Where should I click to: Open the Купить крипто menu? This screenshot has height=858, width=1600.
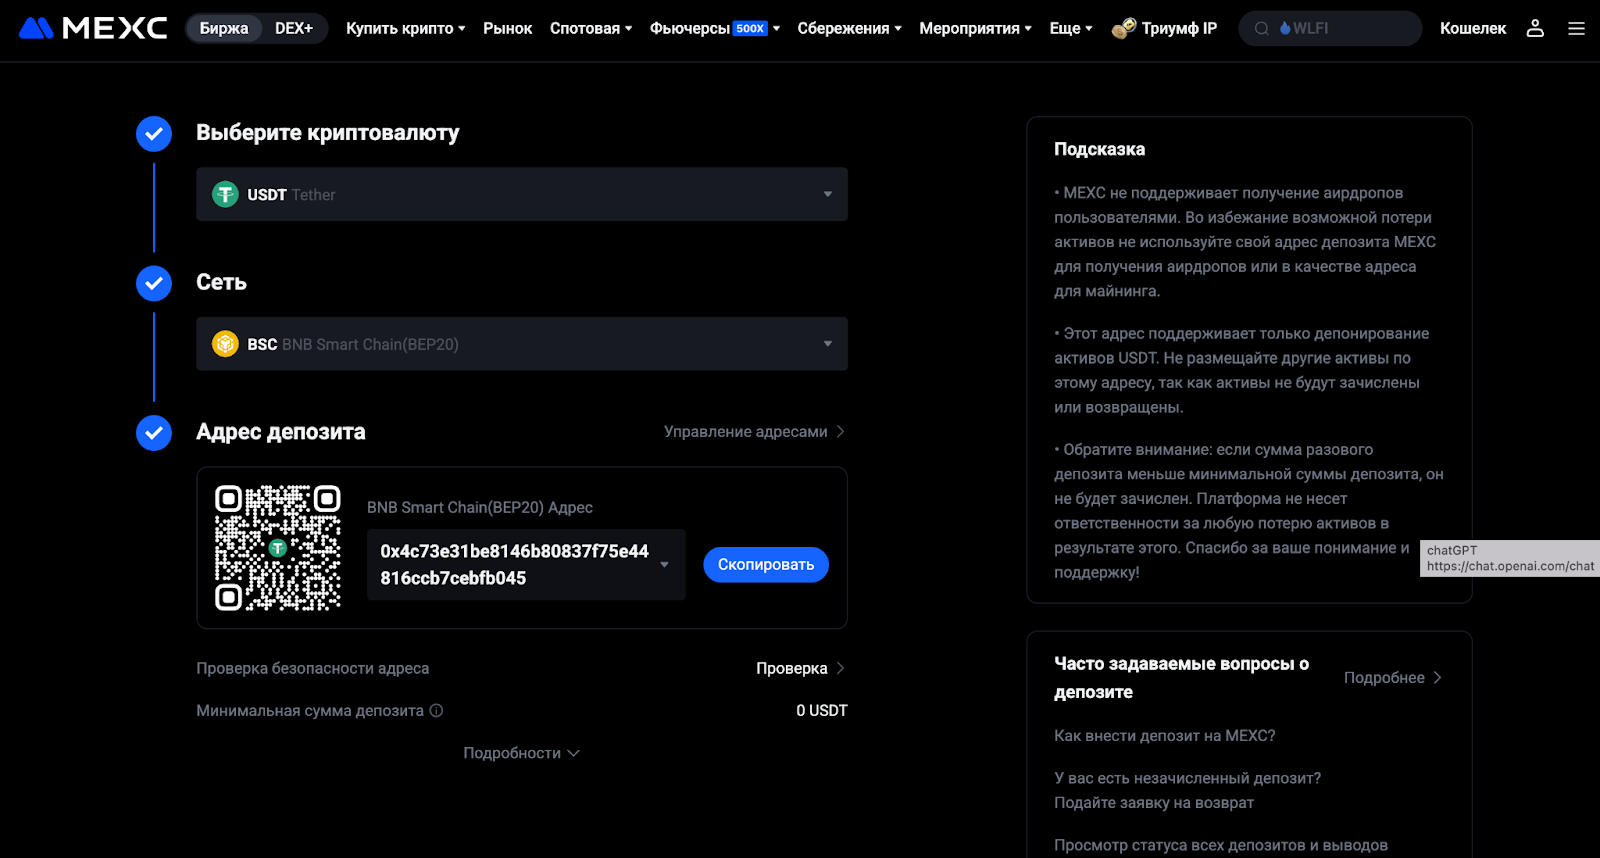pos(405,28)
